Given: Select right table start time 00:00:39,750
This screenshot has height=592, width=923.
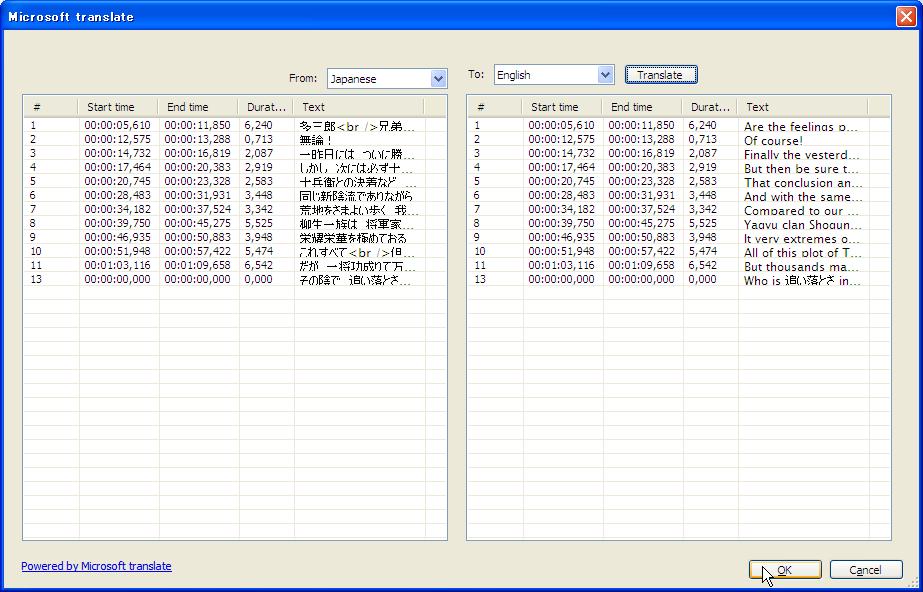Looking at the screenshot, I should tap(561, 224).
